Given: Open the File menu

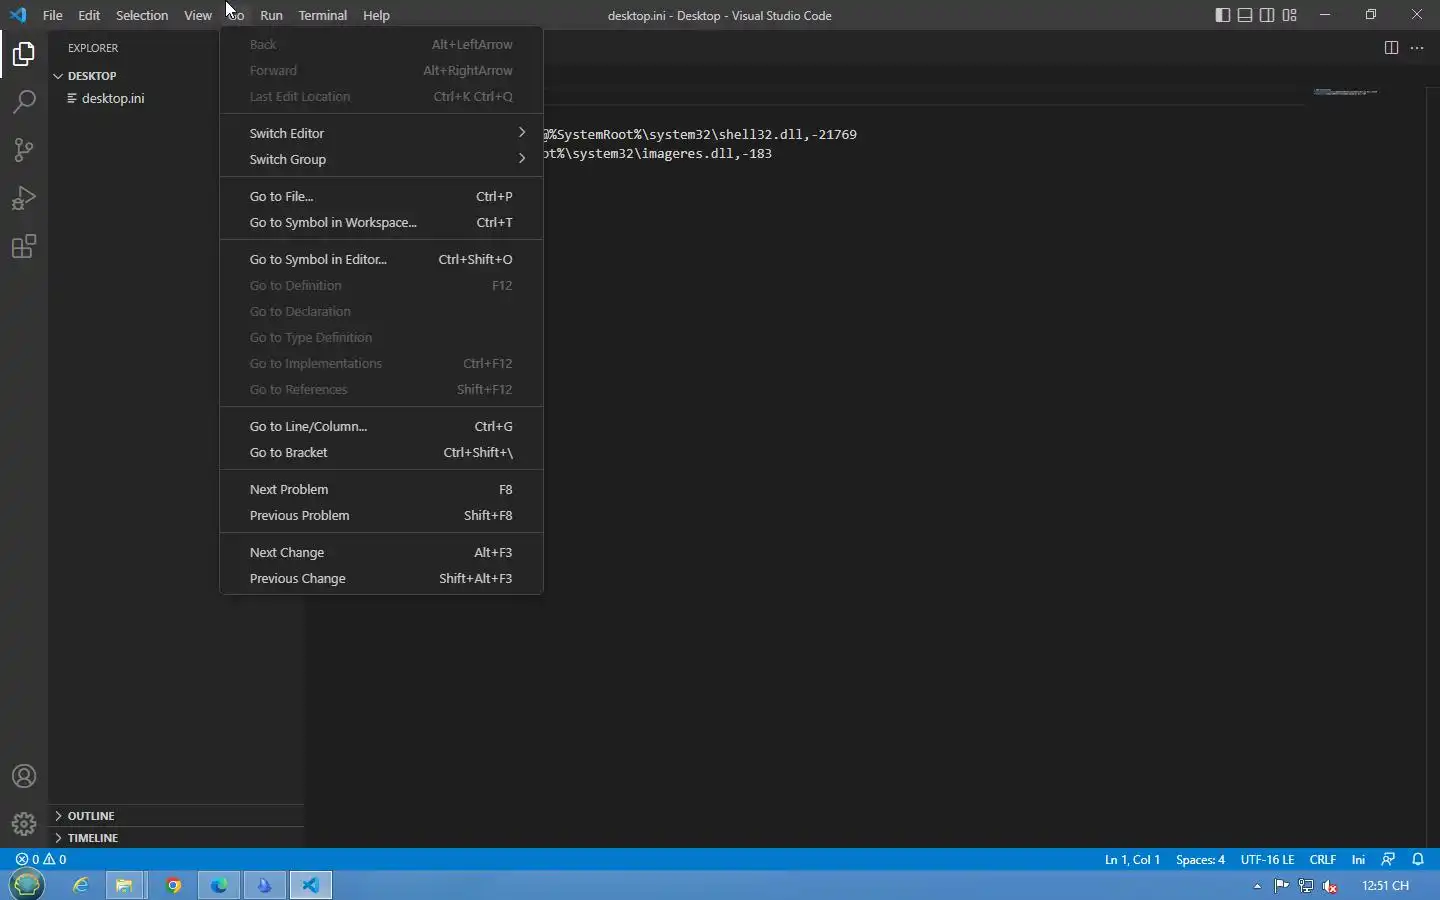Looking at the screenshot, I should [x=53, y=15].
